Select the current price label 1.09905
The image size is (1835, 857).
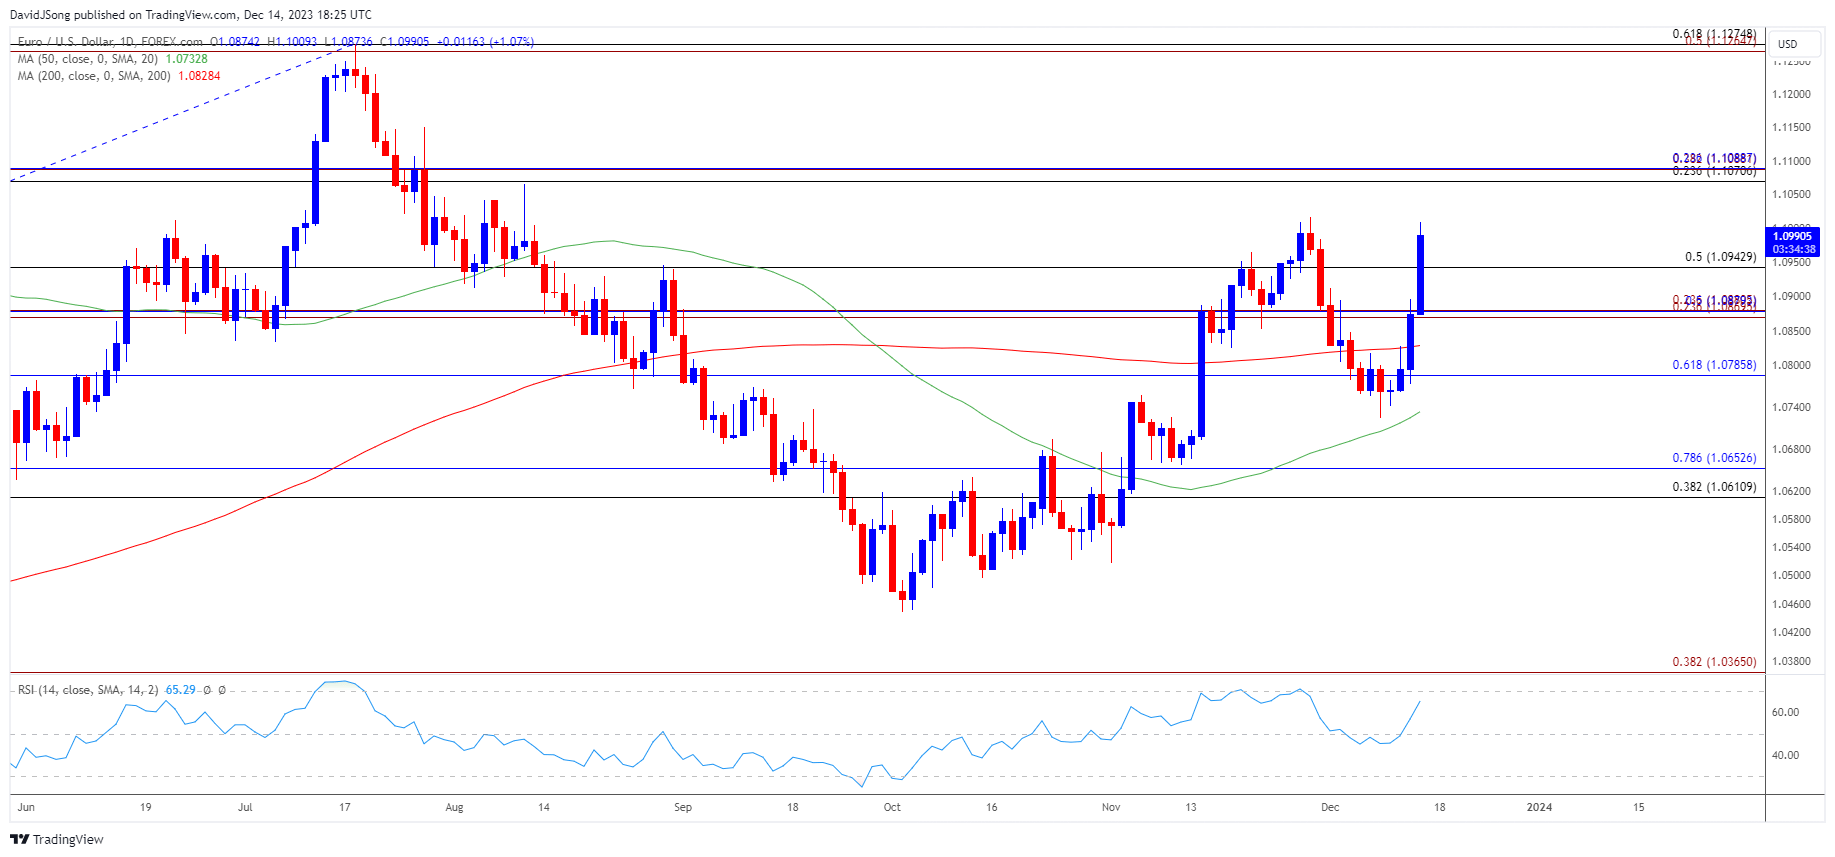[1792, 236]
